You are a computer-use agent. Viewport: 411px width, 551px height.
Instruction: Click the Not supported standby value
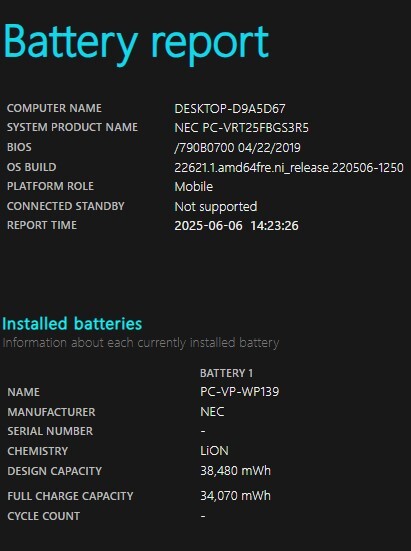(216, 206)
